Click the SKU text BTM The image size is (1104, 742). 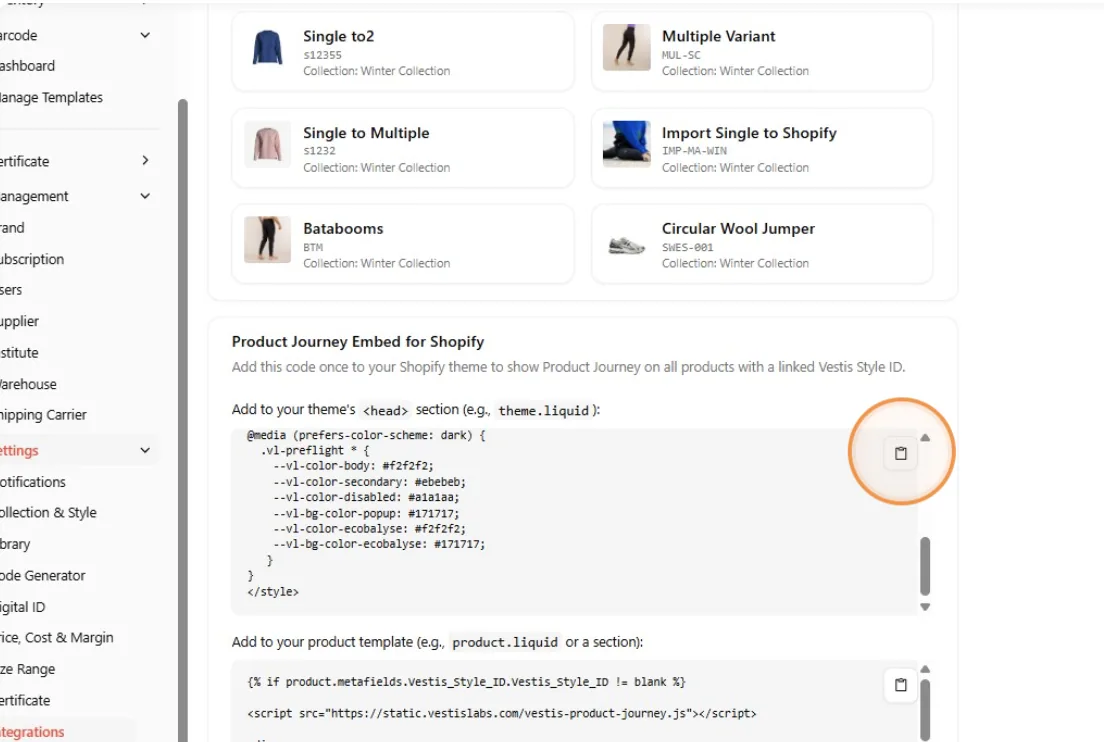coord(313,247)
